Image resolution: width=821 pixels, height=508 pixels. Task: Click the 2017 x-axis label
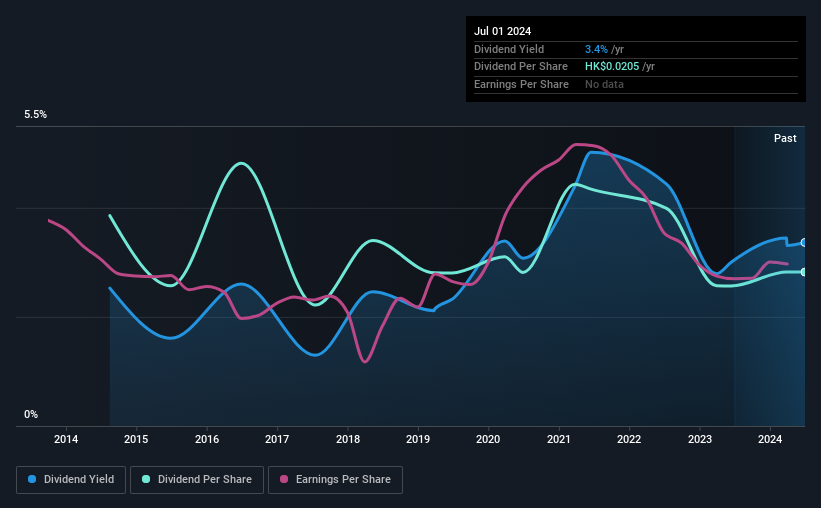point(277,439)
